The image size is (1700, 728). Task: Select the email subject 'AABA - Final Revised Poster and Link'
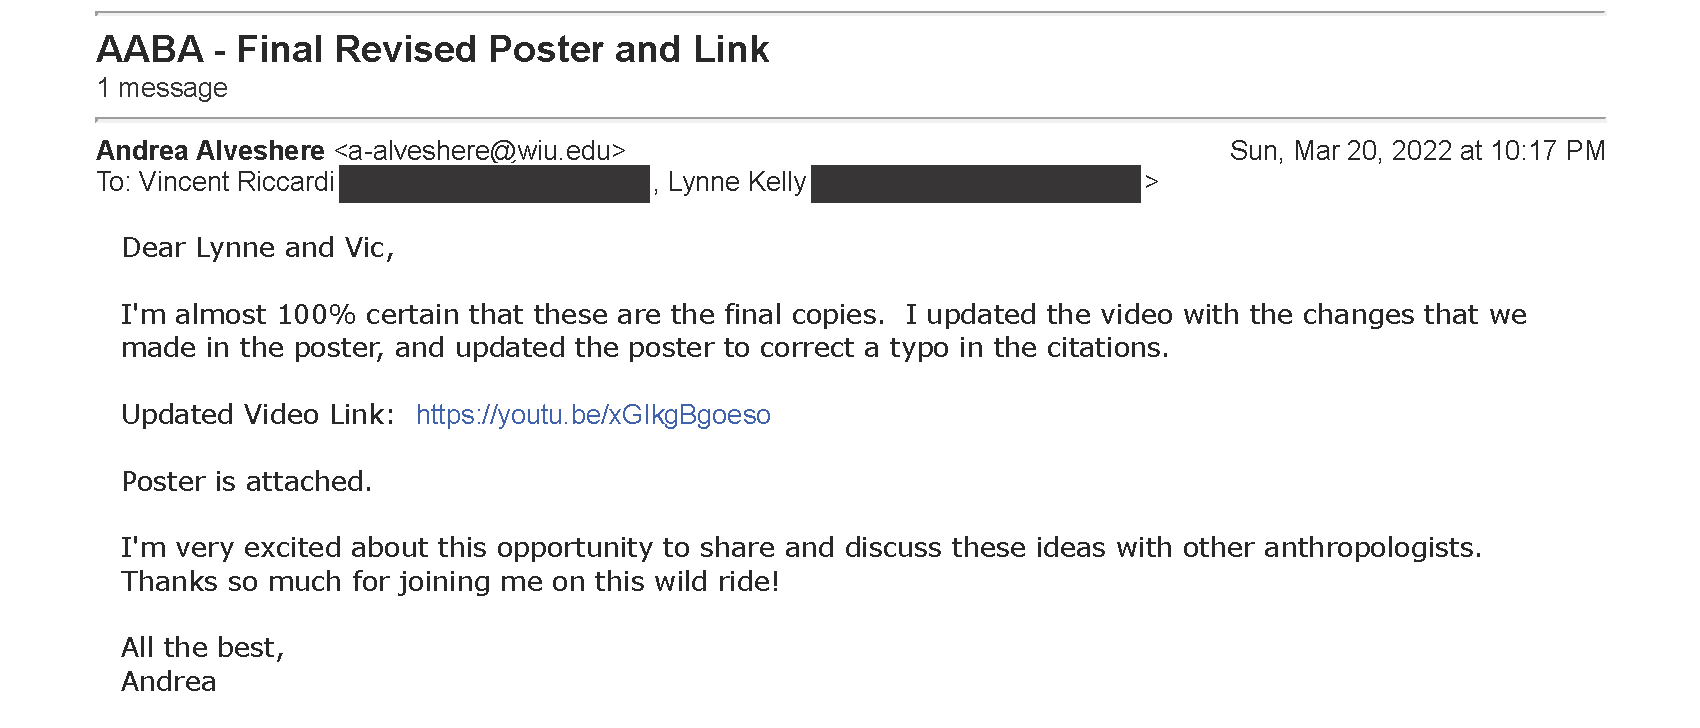[x=433, y=49]
